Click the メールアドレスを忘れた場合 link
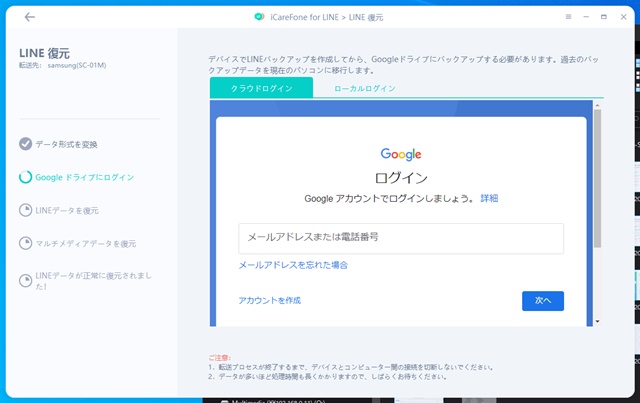Image resolution: width=640 pixels, height=403 pixels. 293,265
